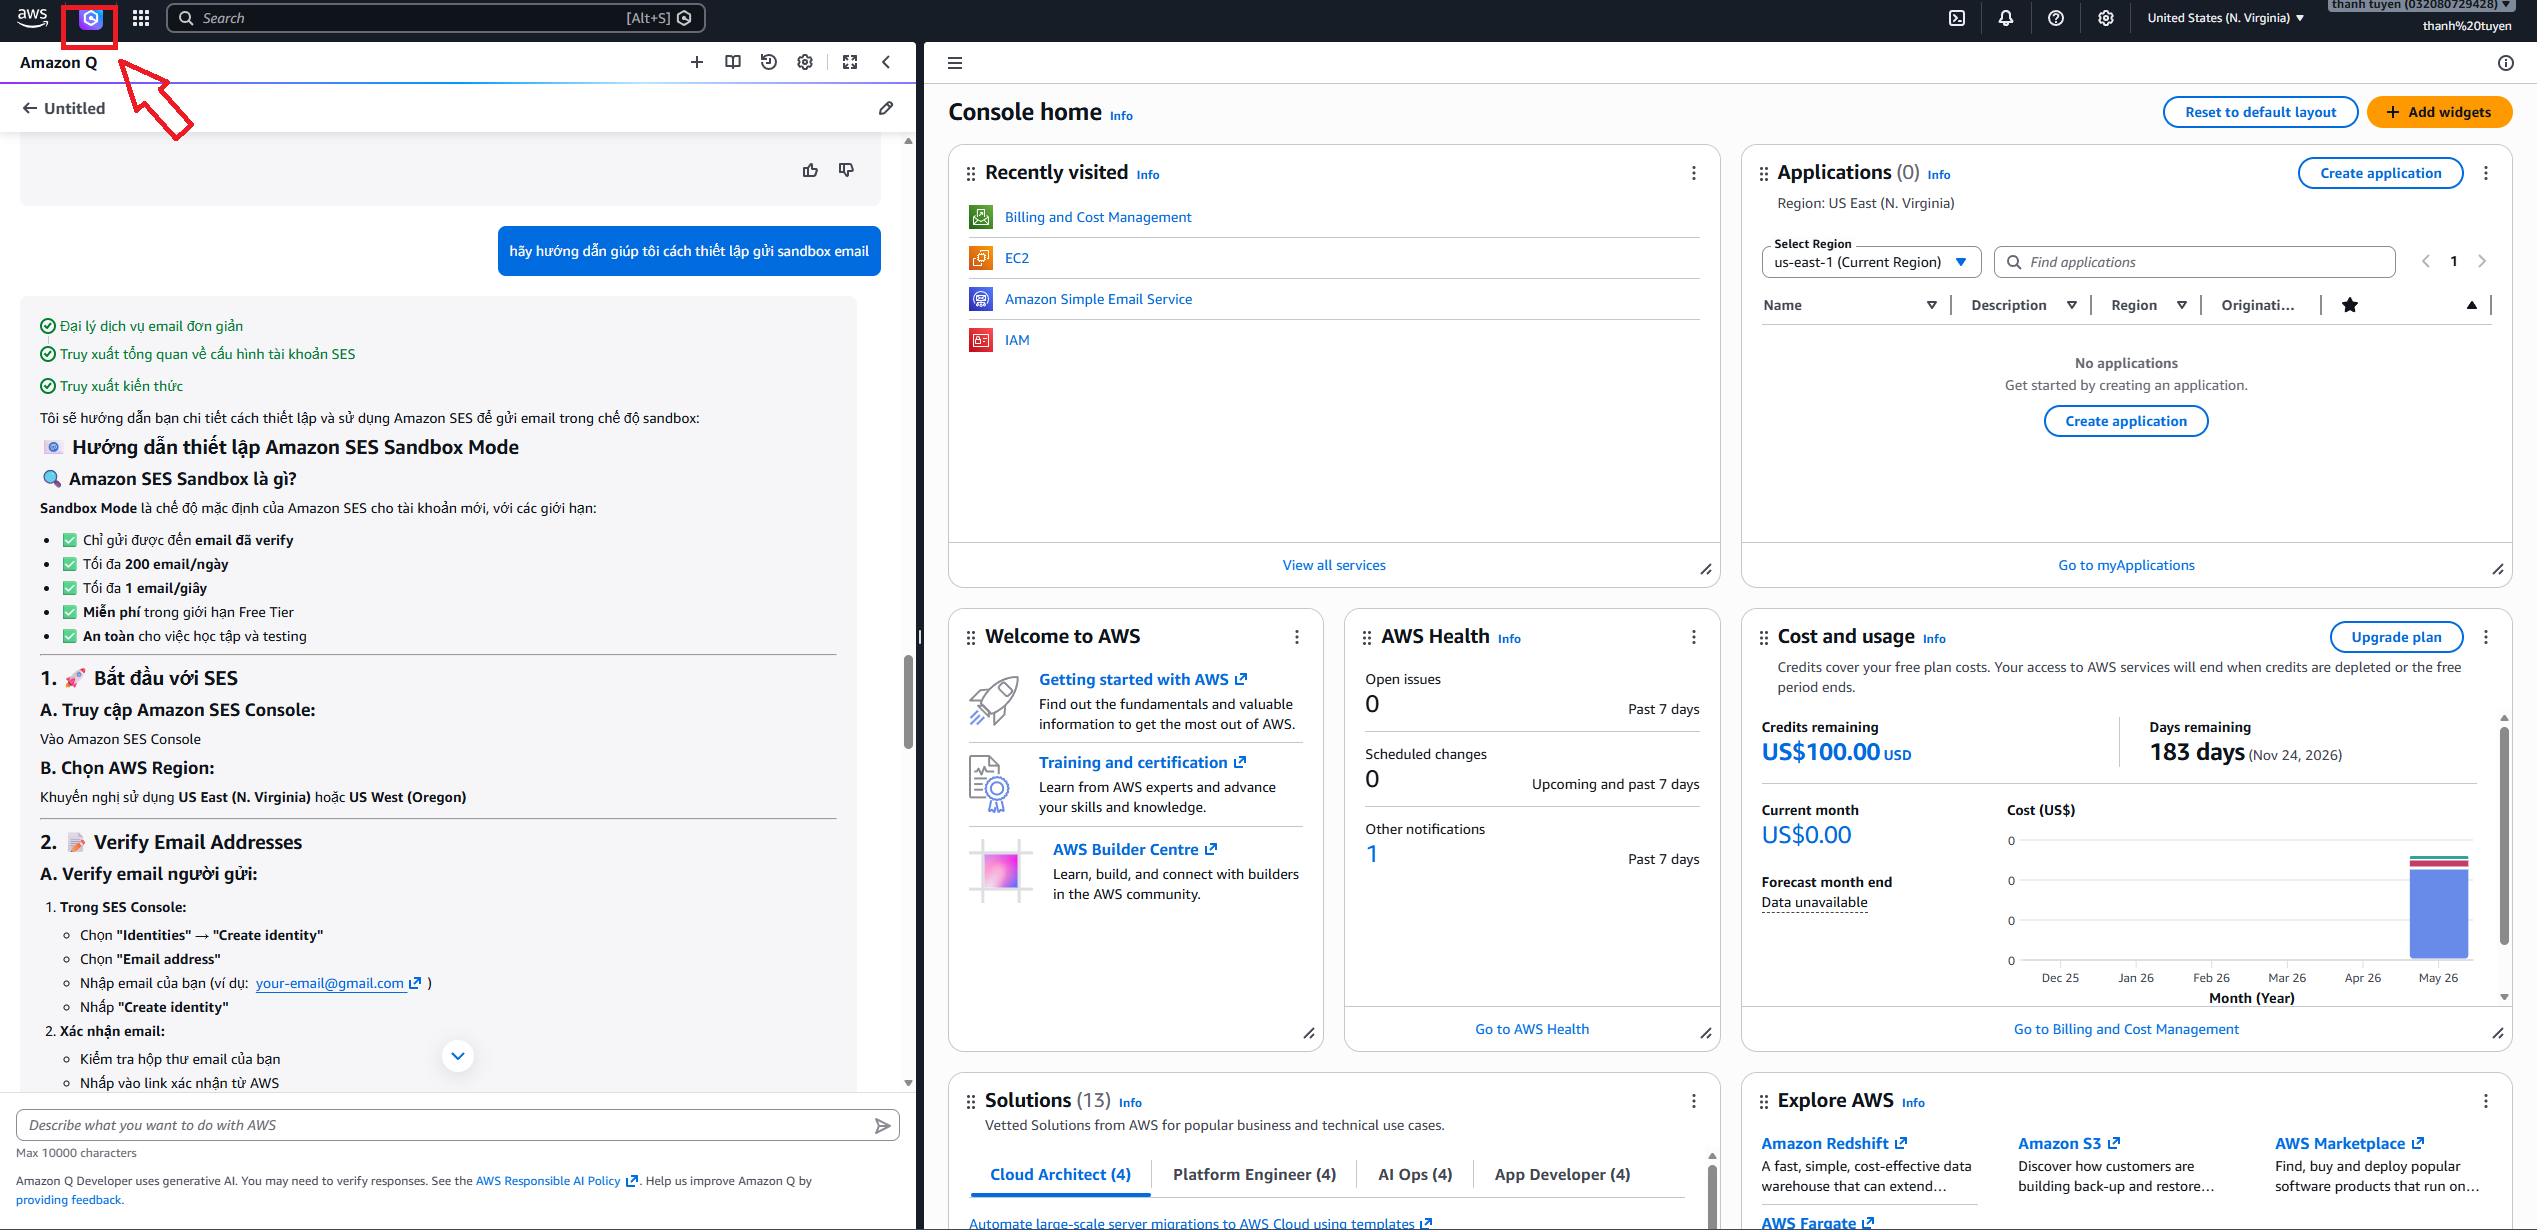Viewport: 2537px width, 1230px height.
Task: Open Applications widget options menu
Action: click(2486, 173)
